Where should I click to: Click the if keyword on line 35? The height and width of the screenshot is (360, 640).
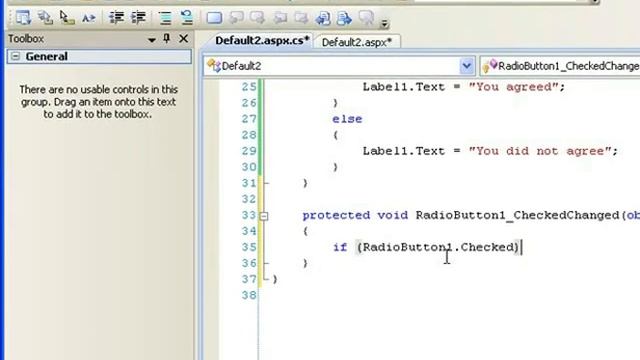click(x=340, y=247)
